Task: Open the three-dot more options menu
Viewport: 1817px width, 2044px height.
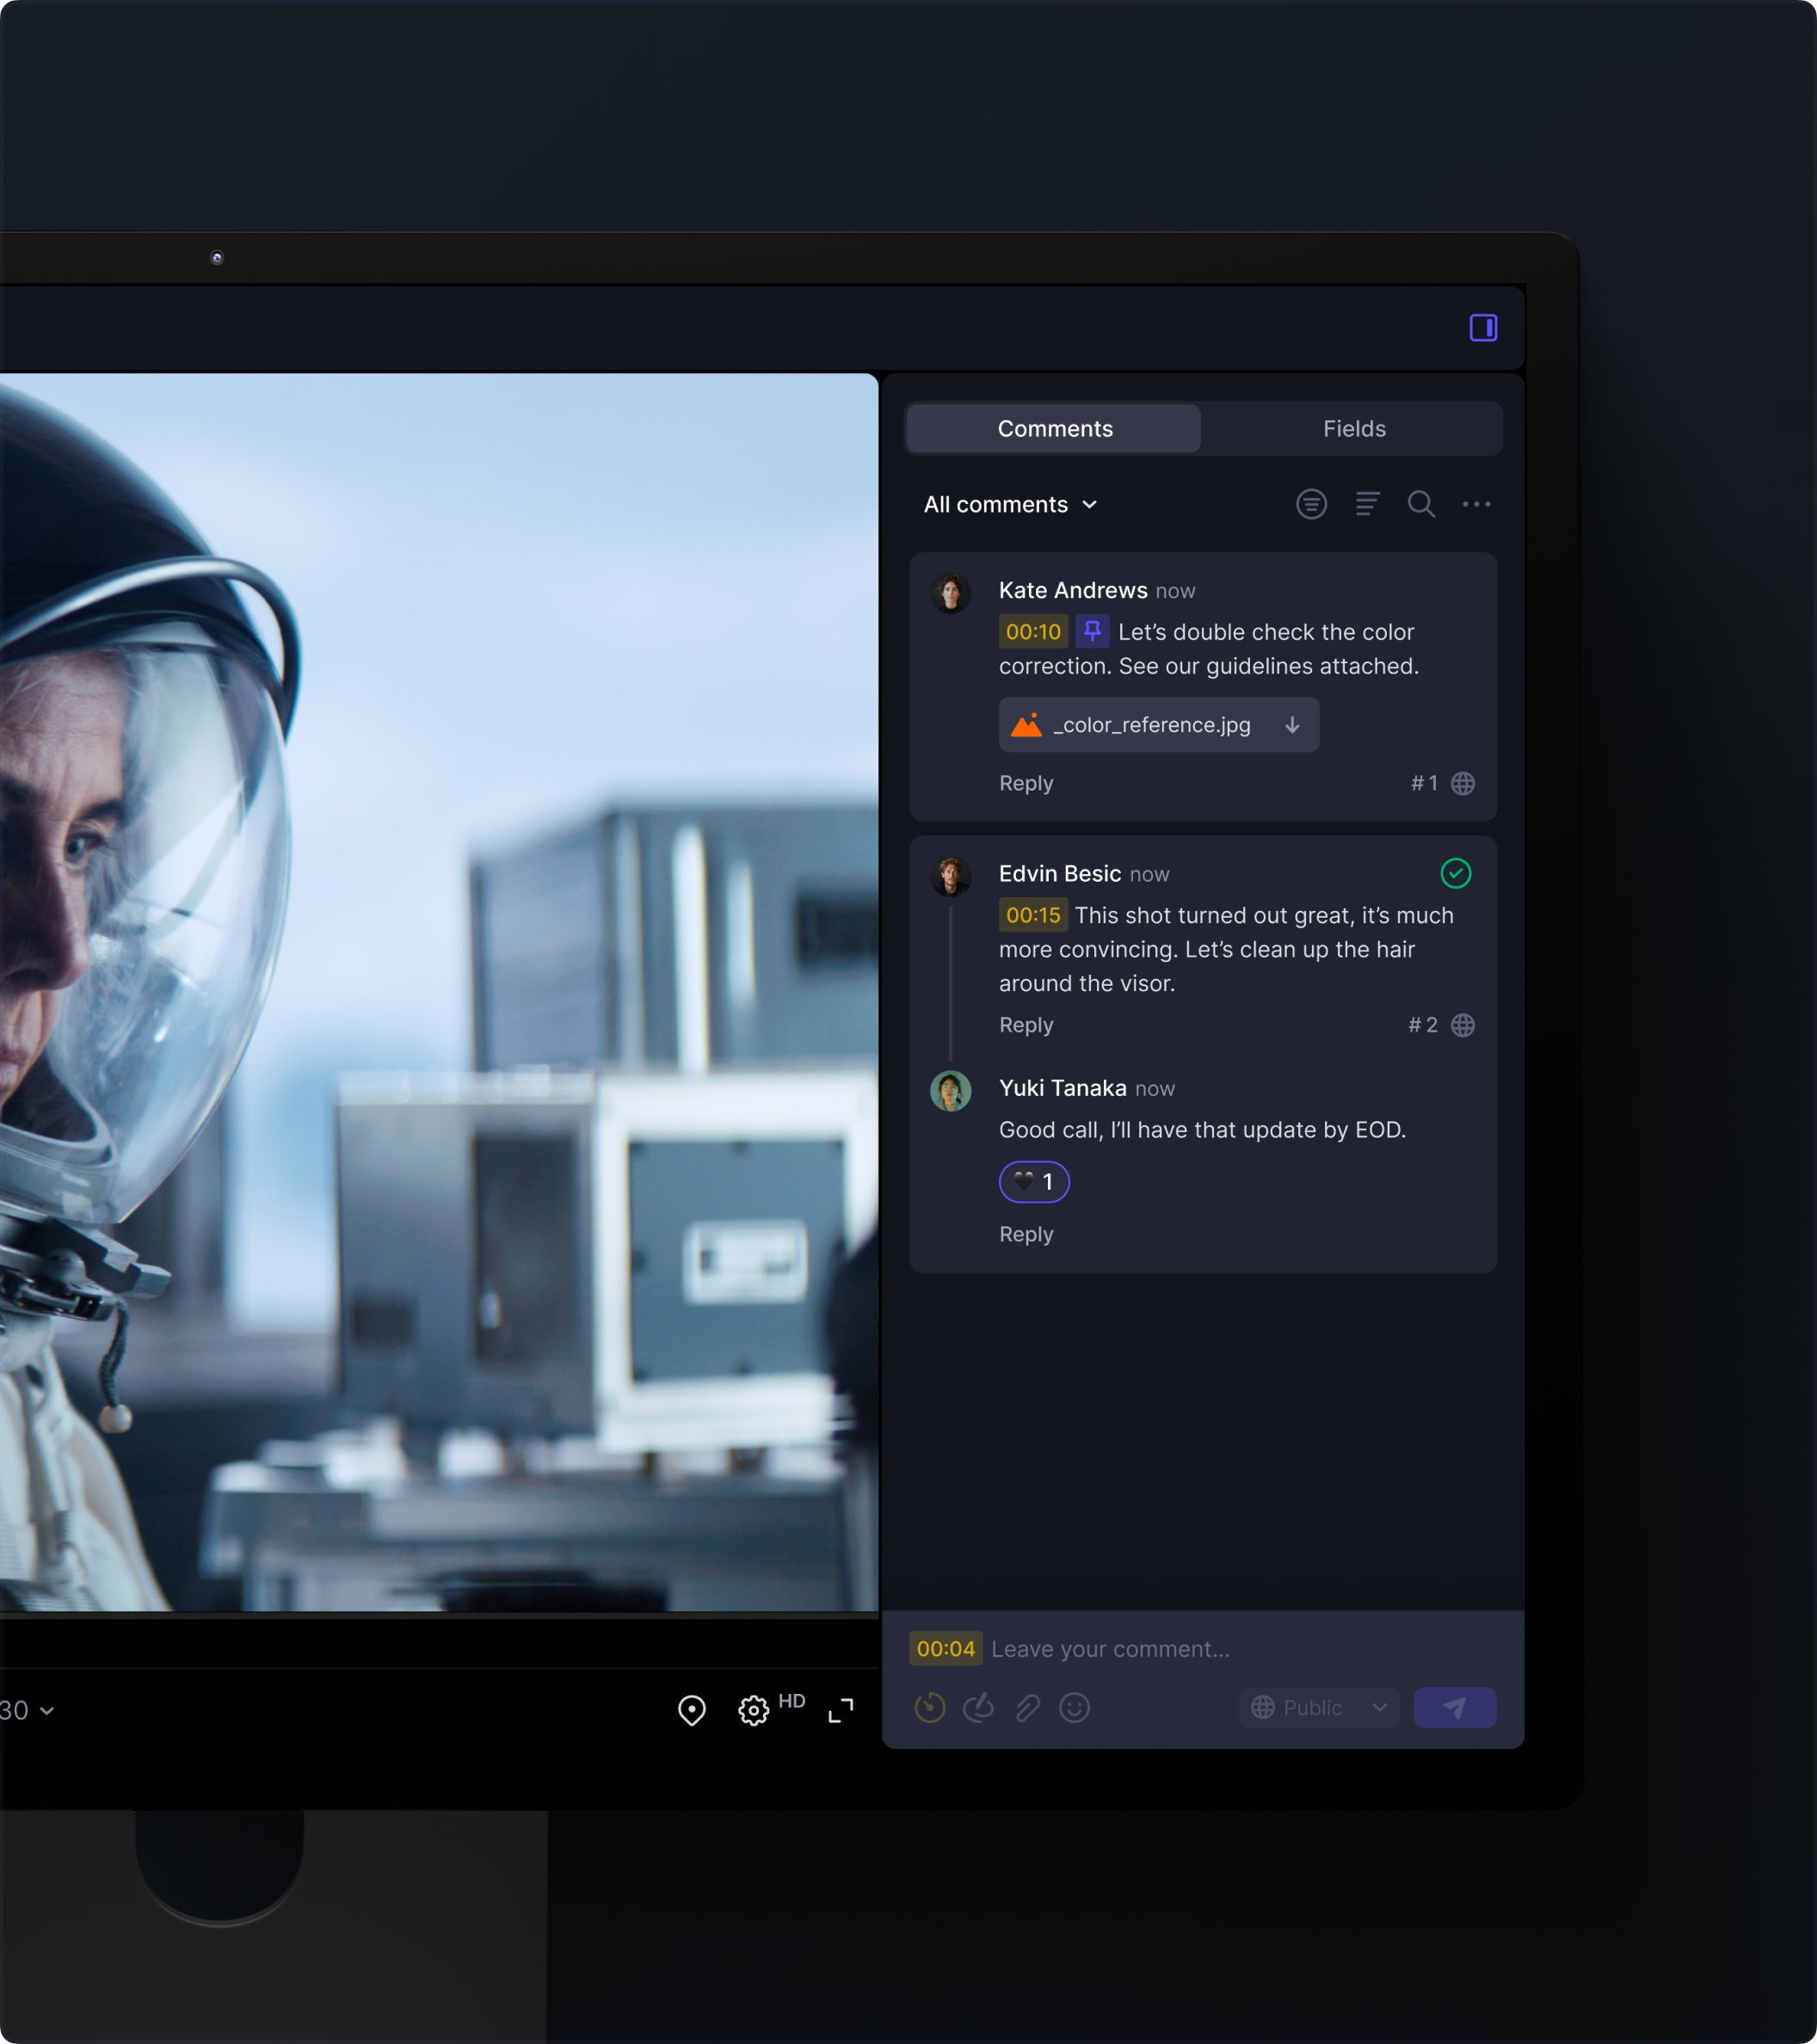Action: click(x=1476, y=504)
